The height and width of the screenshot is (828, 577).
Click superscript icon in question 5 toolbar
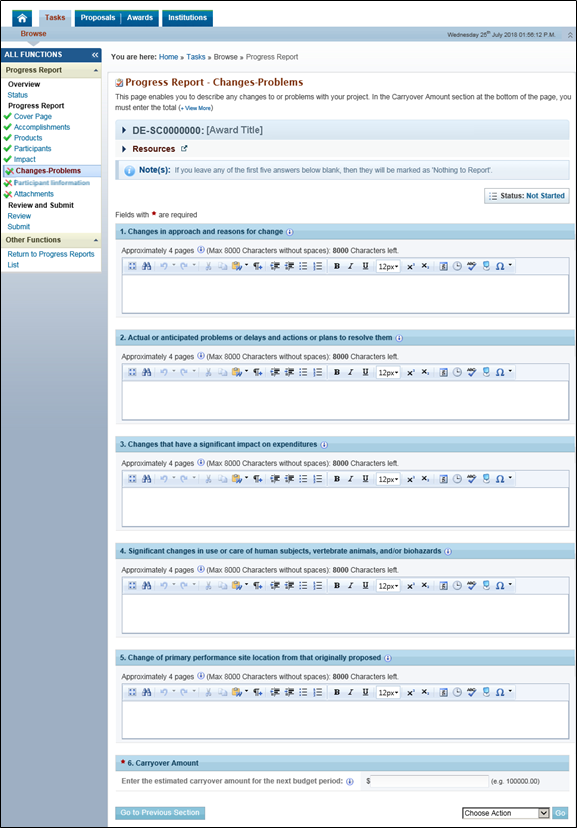[x=410, y=692]
